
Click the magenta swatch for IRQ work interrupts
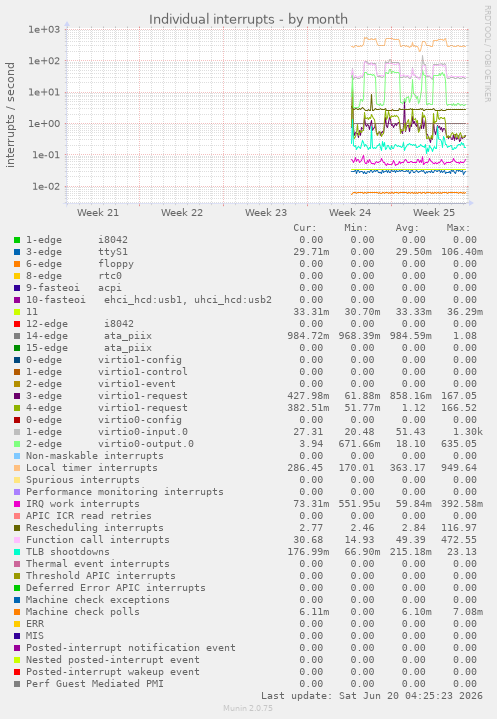tap(17, 504)
